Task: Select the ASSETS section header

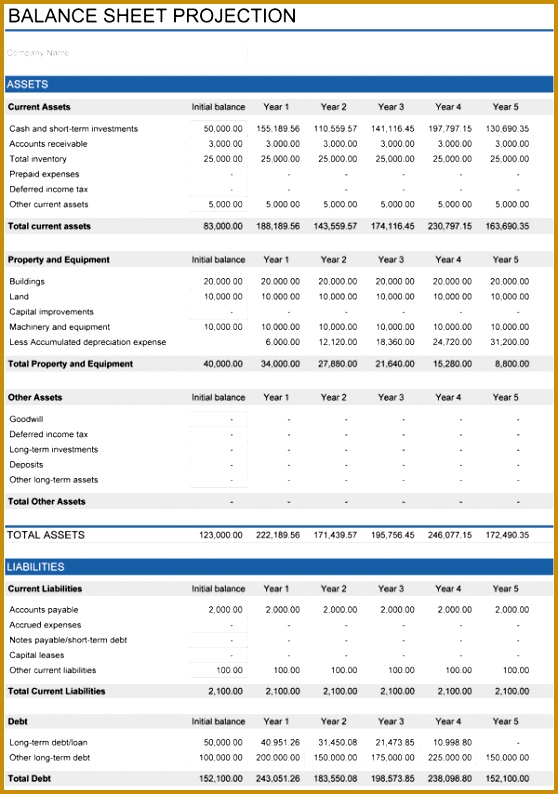Action: pos(279,84)
